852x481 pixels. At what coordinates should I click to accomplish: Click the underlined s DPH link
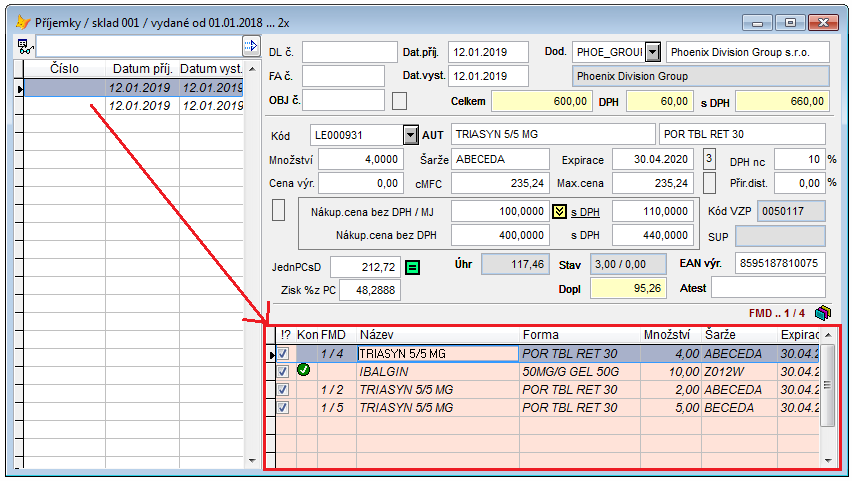pyautogui.click(x=585, y=211)
